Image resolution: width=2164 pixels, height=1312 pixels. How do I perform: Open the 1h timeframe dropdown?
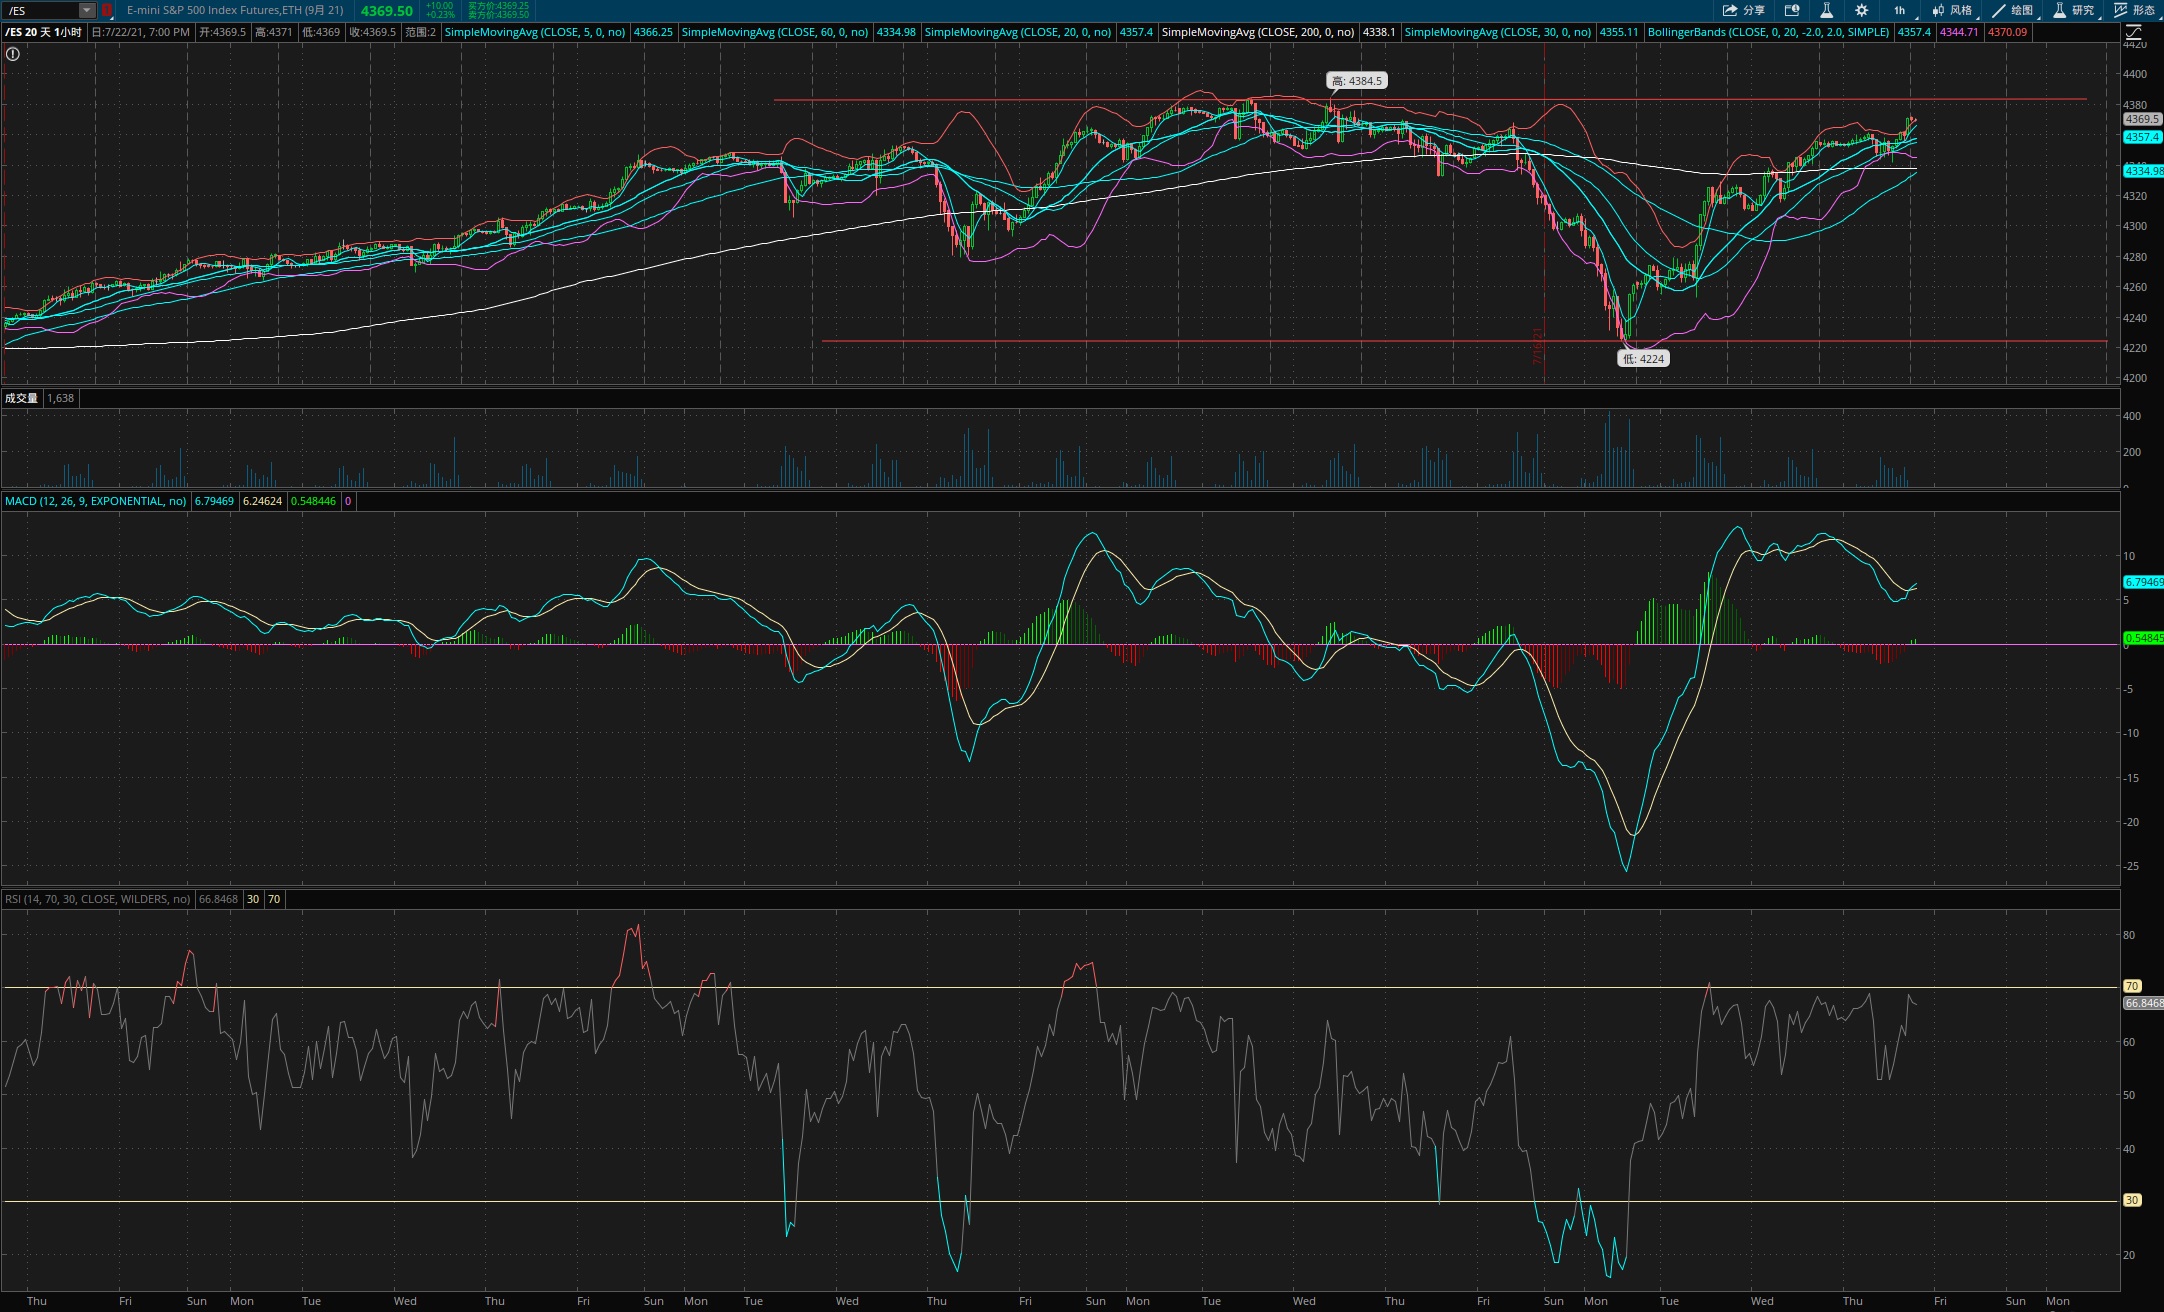point(1899,10)
